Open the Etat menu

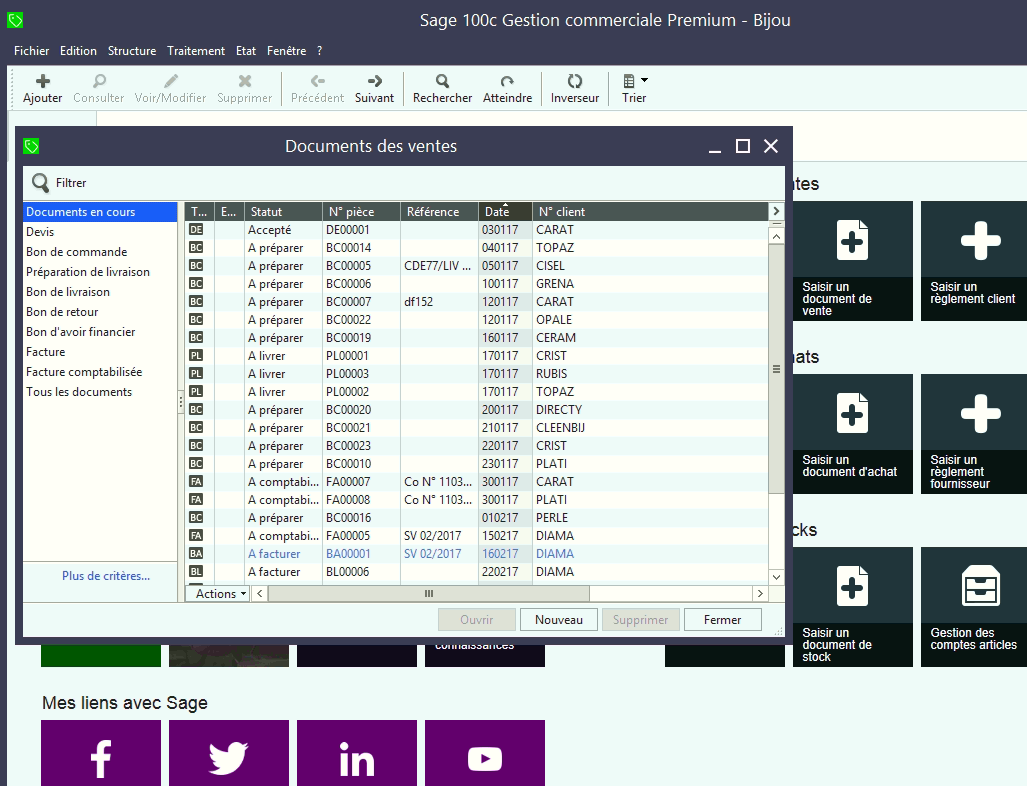[x=246, y=50]
